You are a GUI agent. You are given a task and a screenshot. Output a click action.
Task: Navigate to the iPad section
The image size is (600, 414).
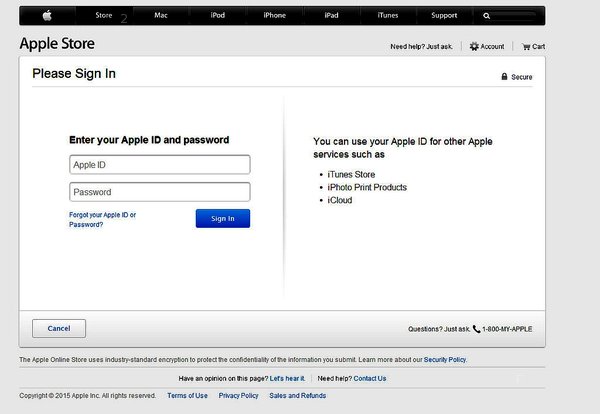pyautogui.click(x=331, y=15)
